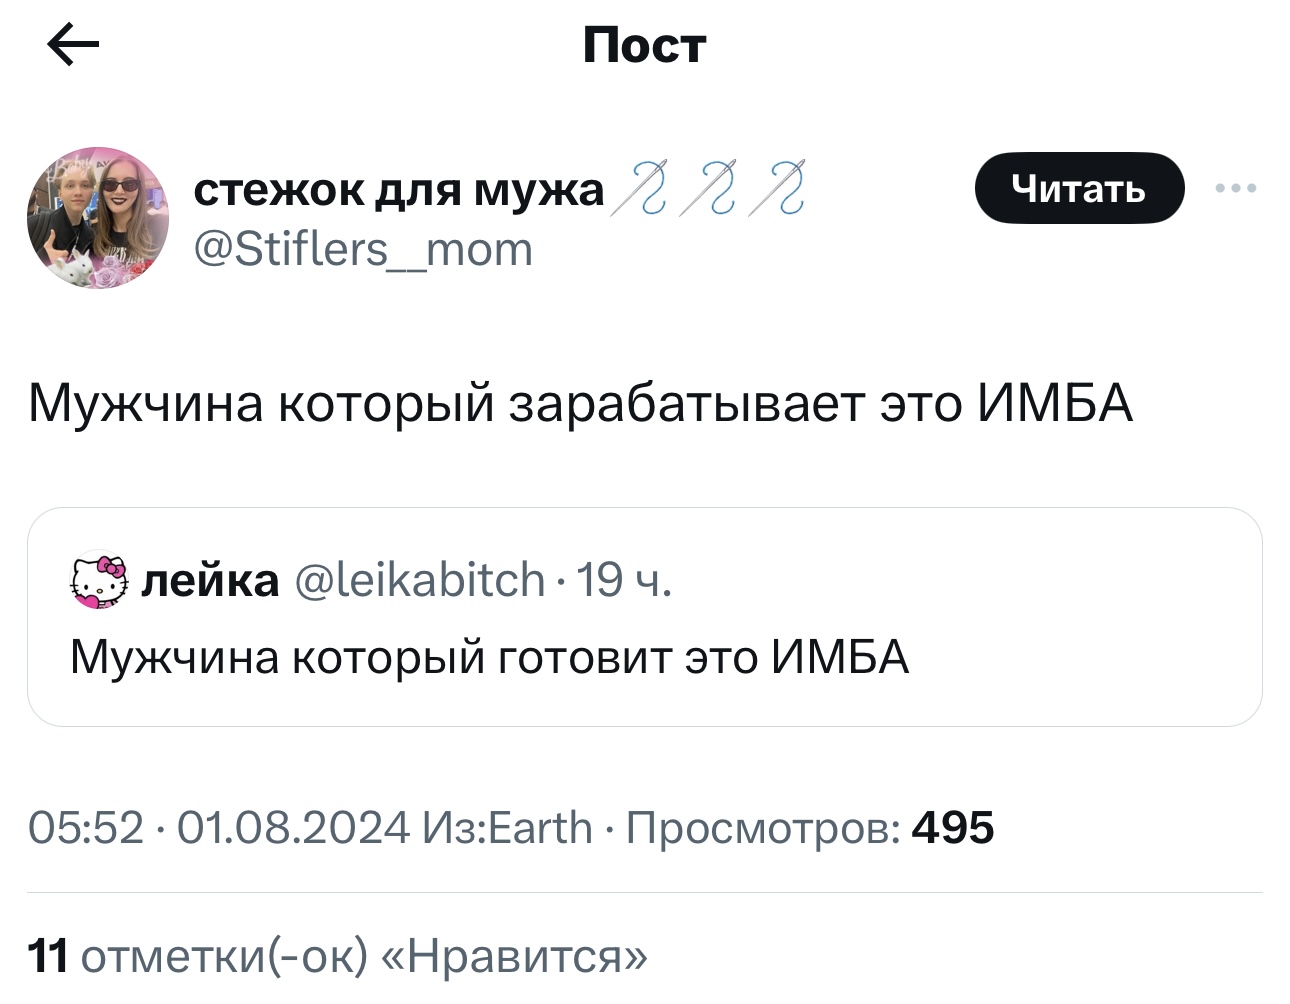
Task: Click the Из:Earth location label
Action: pos(508,827)
